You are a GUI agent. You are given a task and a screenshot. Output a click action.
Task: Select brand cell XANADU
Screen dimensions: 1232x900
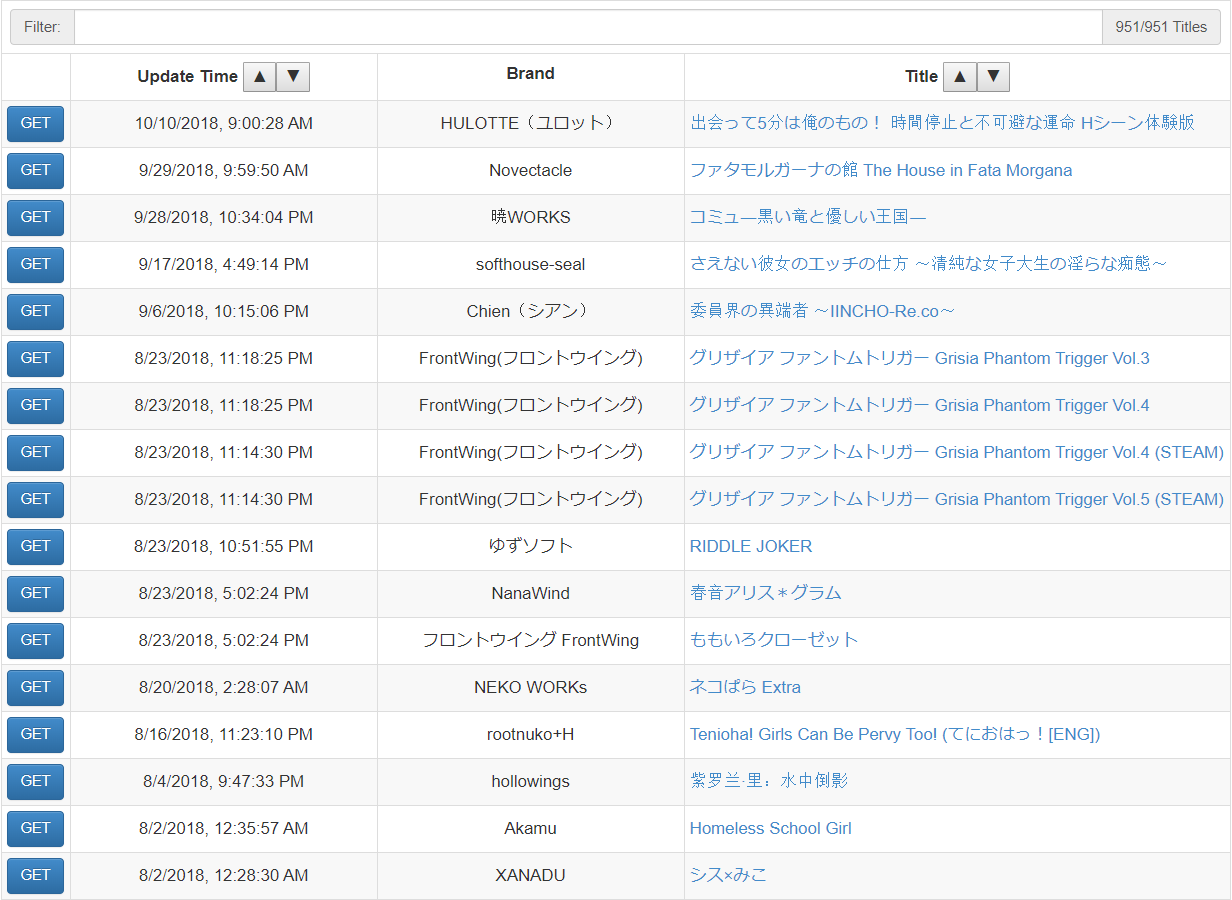531,876
